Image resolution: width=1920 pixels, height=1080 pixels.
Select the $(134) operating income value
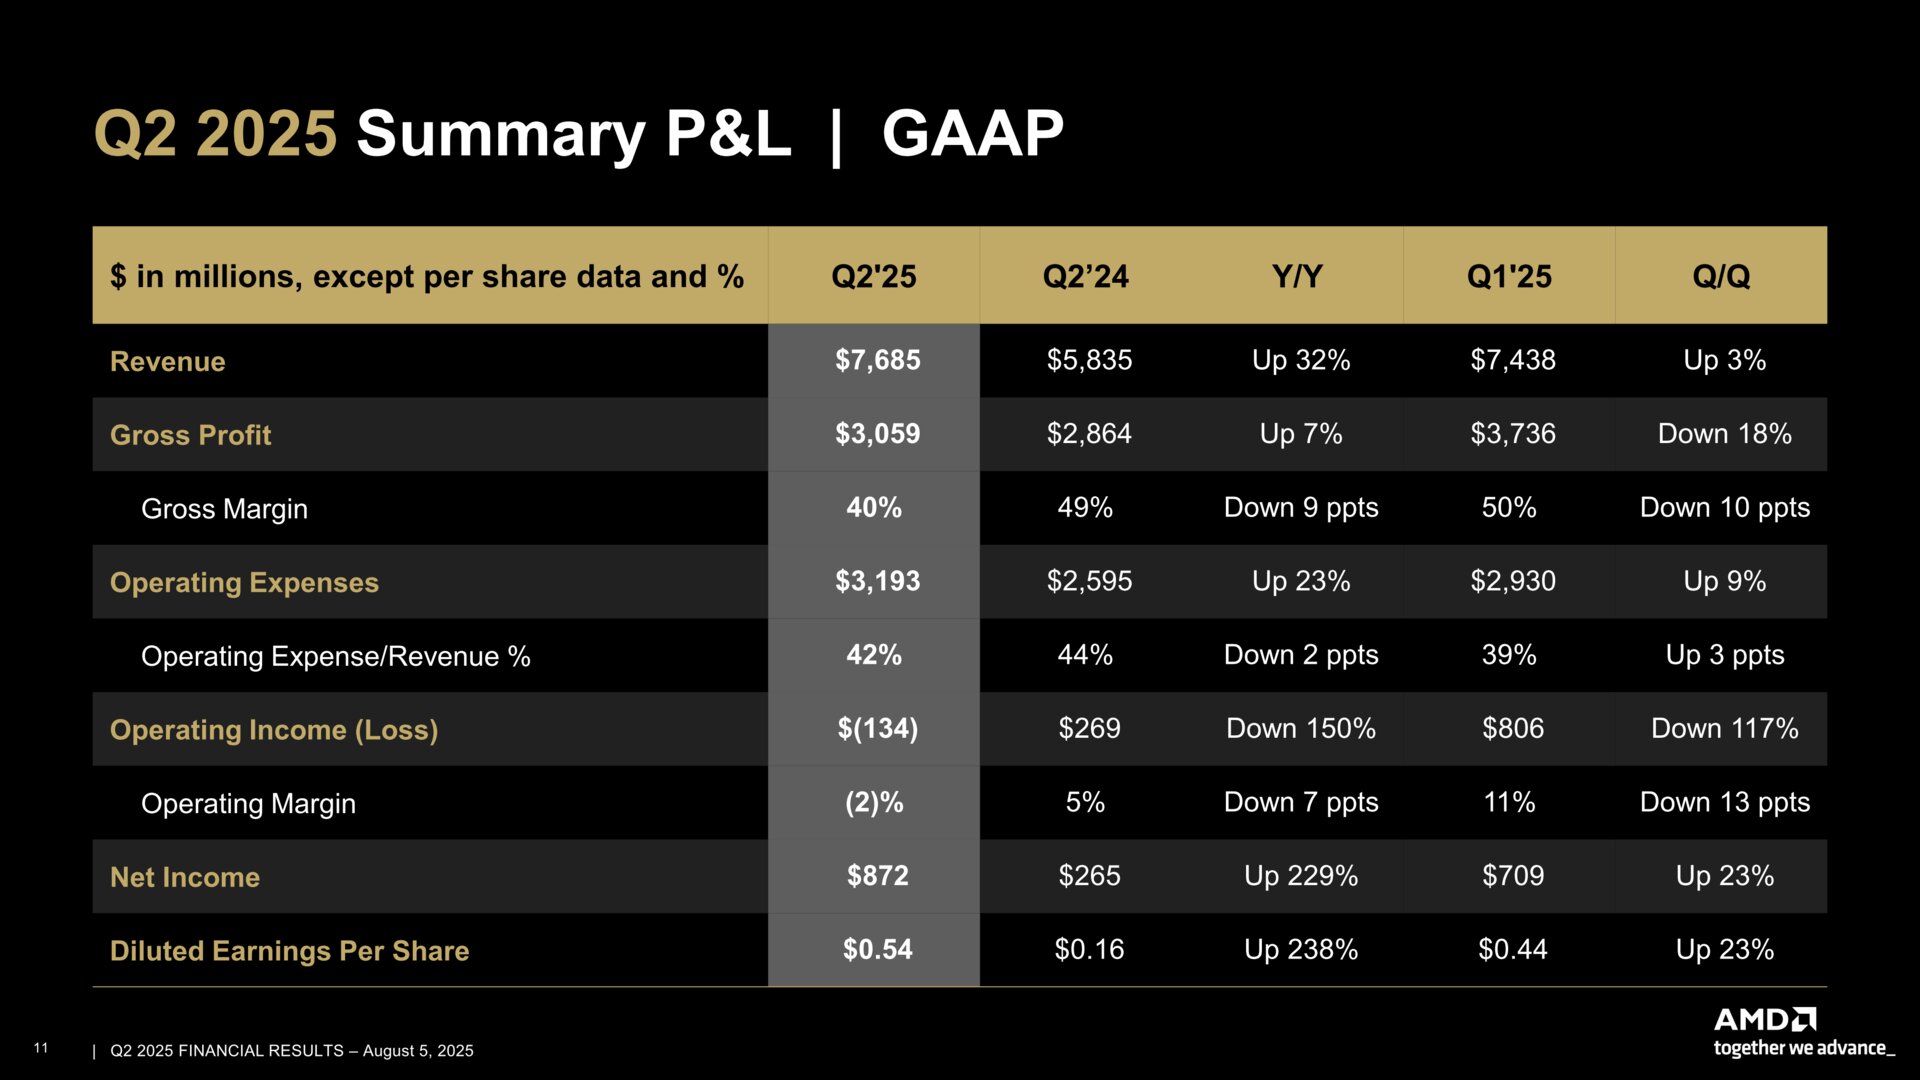[x=877, y=729]
